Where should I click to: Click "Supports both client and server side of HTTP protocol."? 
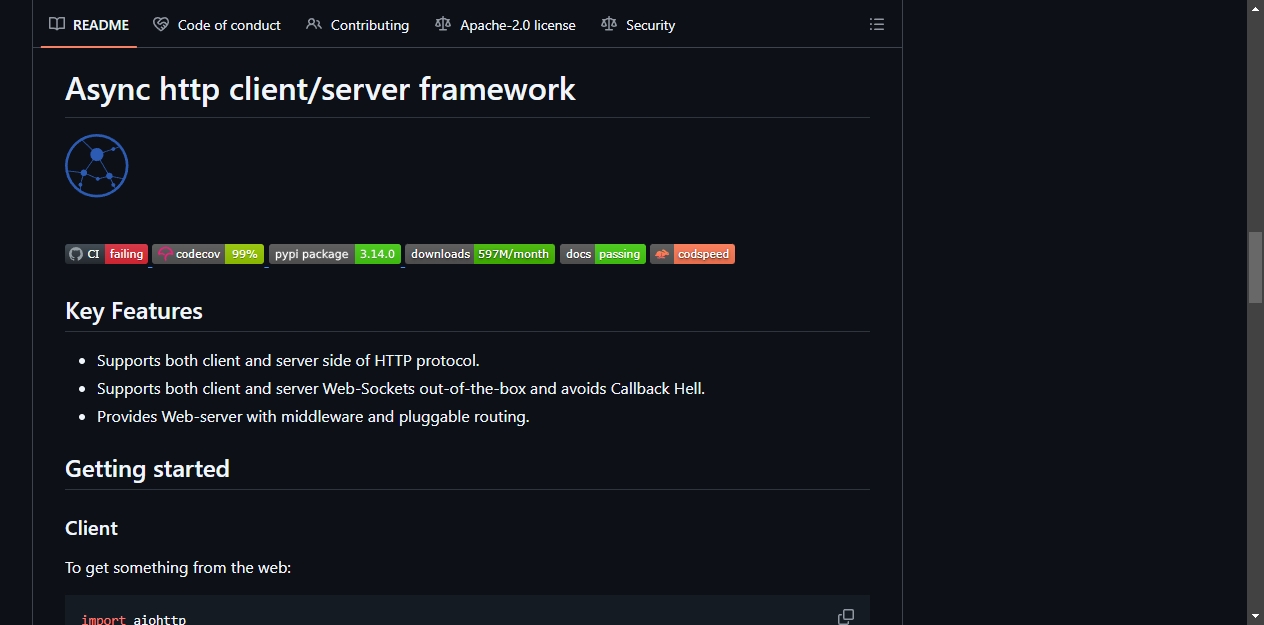point(288,360)
